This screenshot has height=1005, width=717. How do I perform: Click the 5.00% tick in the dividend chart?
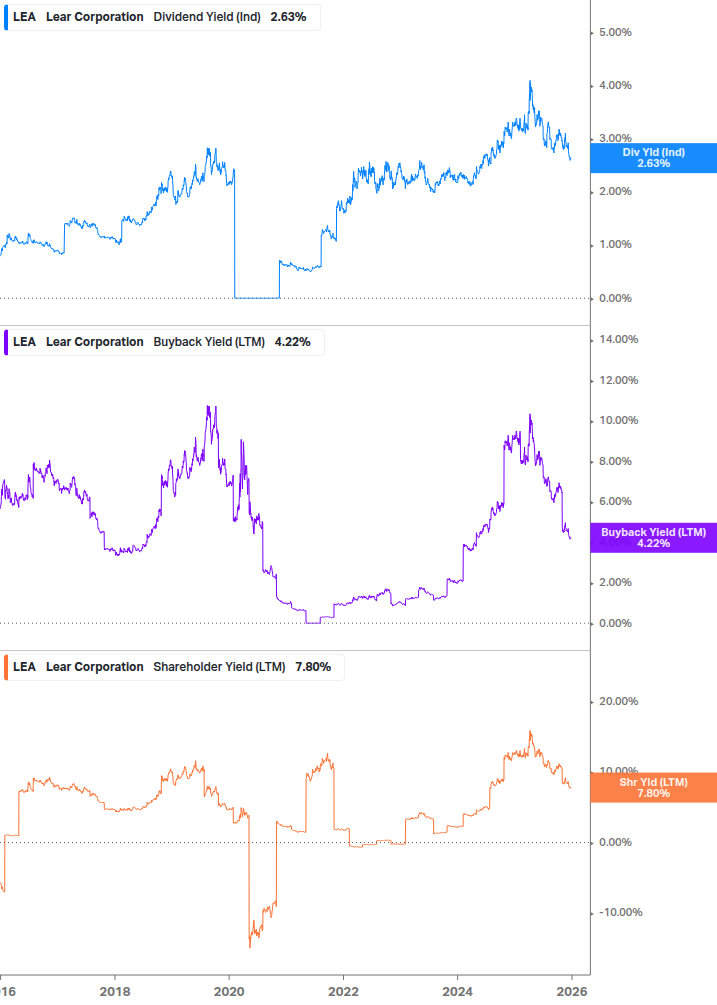tap(615, 32)
